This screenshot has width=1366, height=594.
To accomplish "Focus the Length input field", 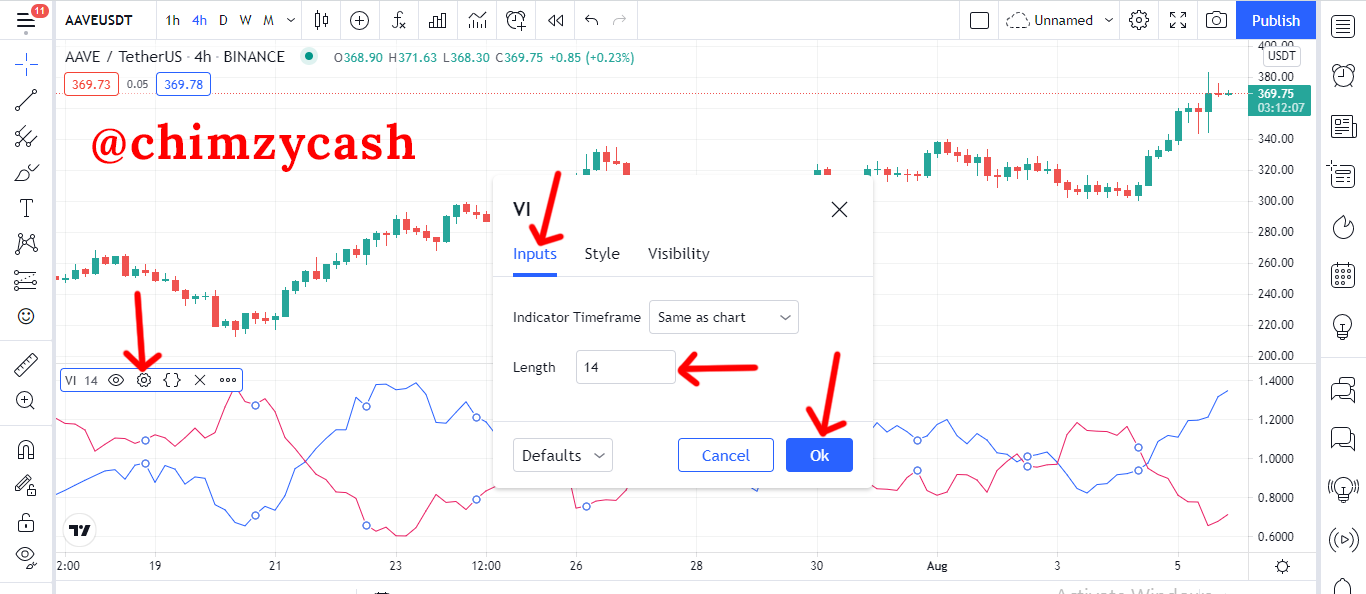I will pyautogui.click(x=626, y=367).
